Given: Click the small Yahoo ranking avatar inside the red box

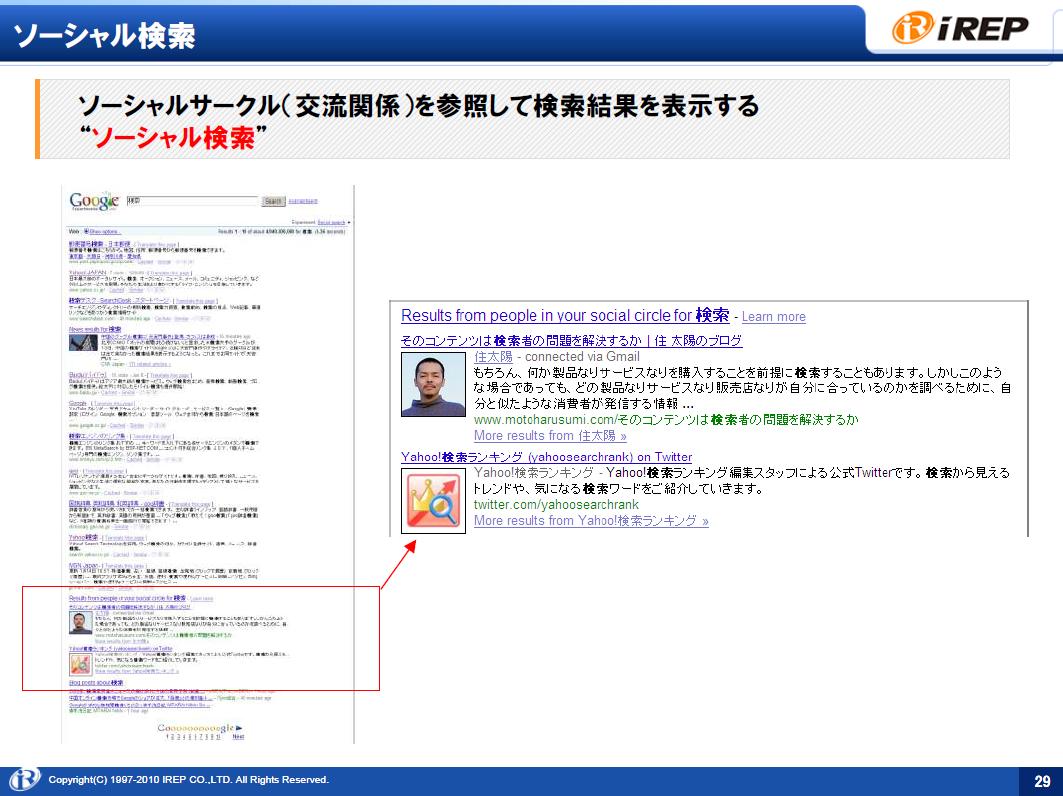Looking at the screenshot, I should click(x=81, y=664).
